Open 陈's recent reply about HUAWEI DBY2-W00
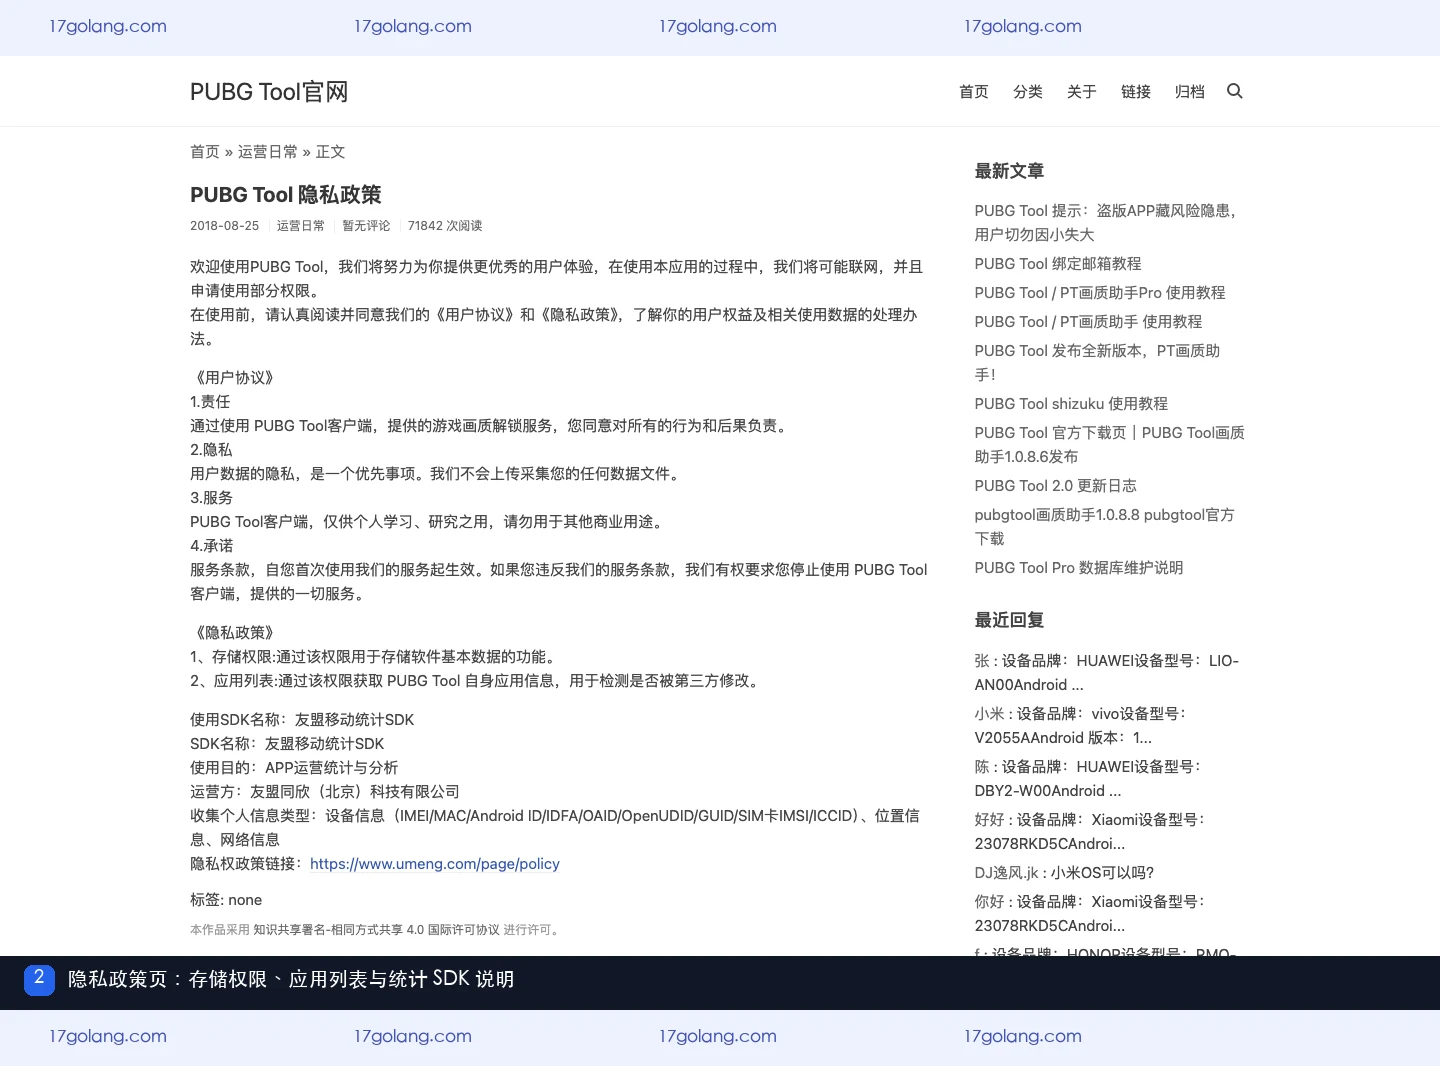This screenshot has height=1066, width=1440. tap(1088, 779)
